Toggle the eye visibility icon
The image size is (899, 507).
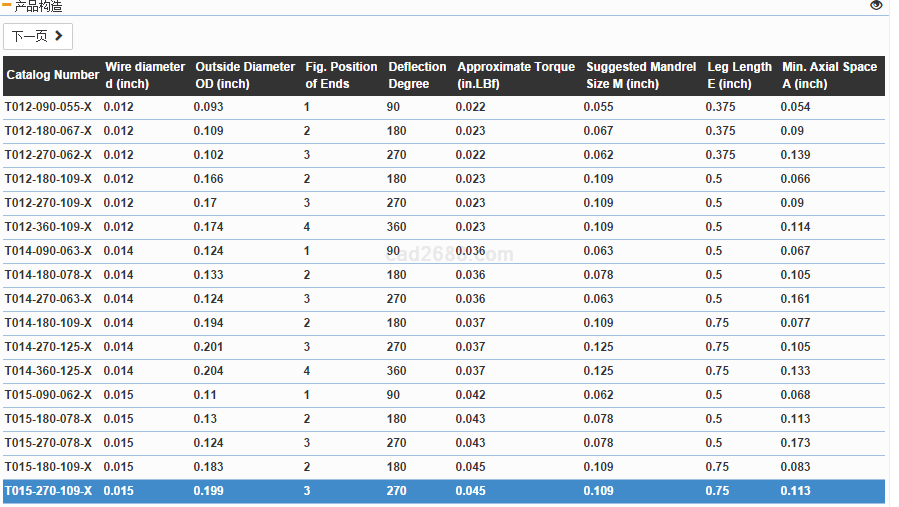tap(876, 6)
